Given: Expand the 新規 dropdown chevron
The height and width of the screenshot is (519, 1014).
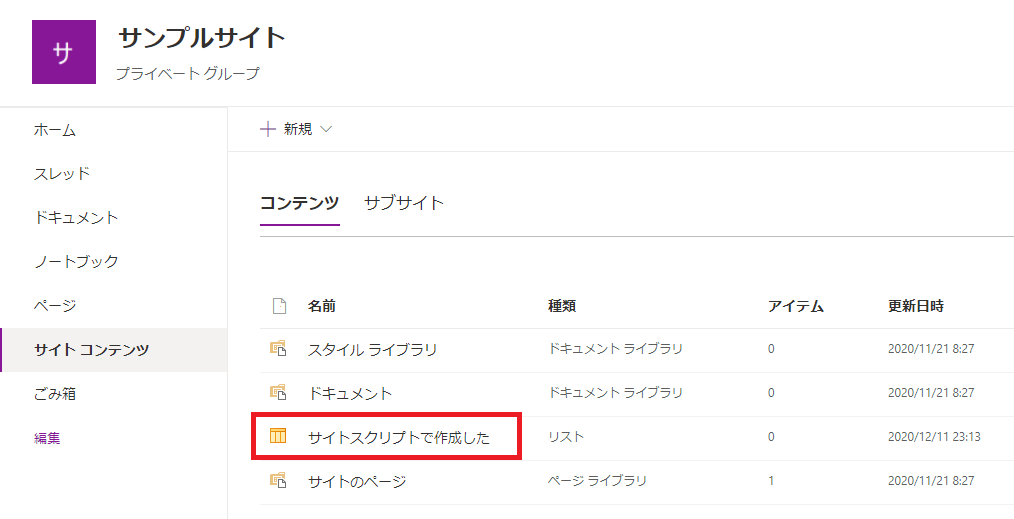Looking at the screenshot, I should 326,129.
